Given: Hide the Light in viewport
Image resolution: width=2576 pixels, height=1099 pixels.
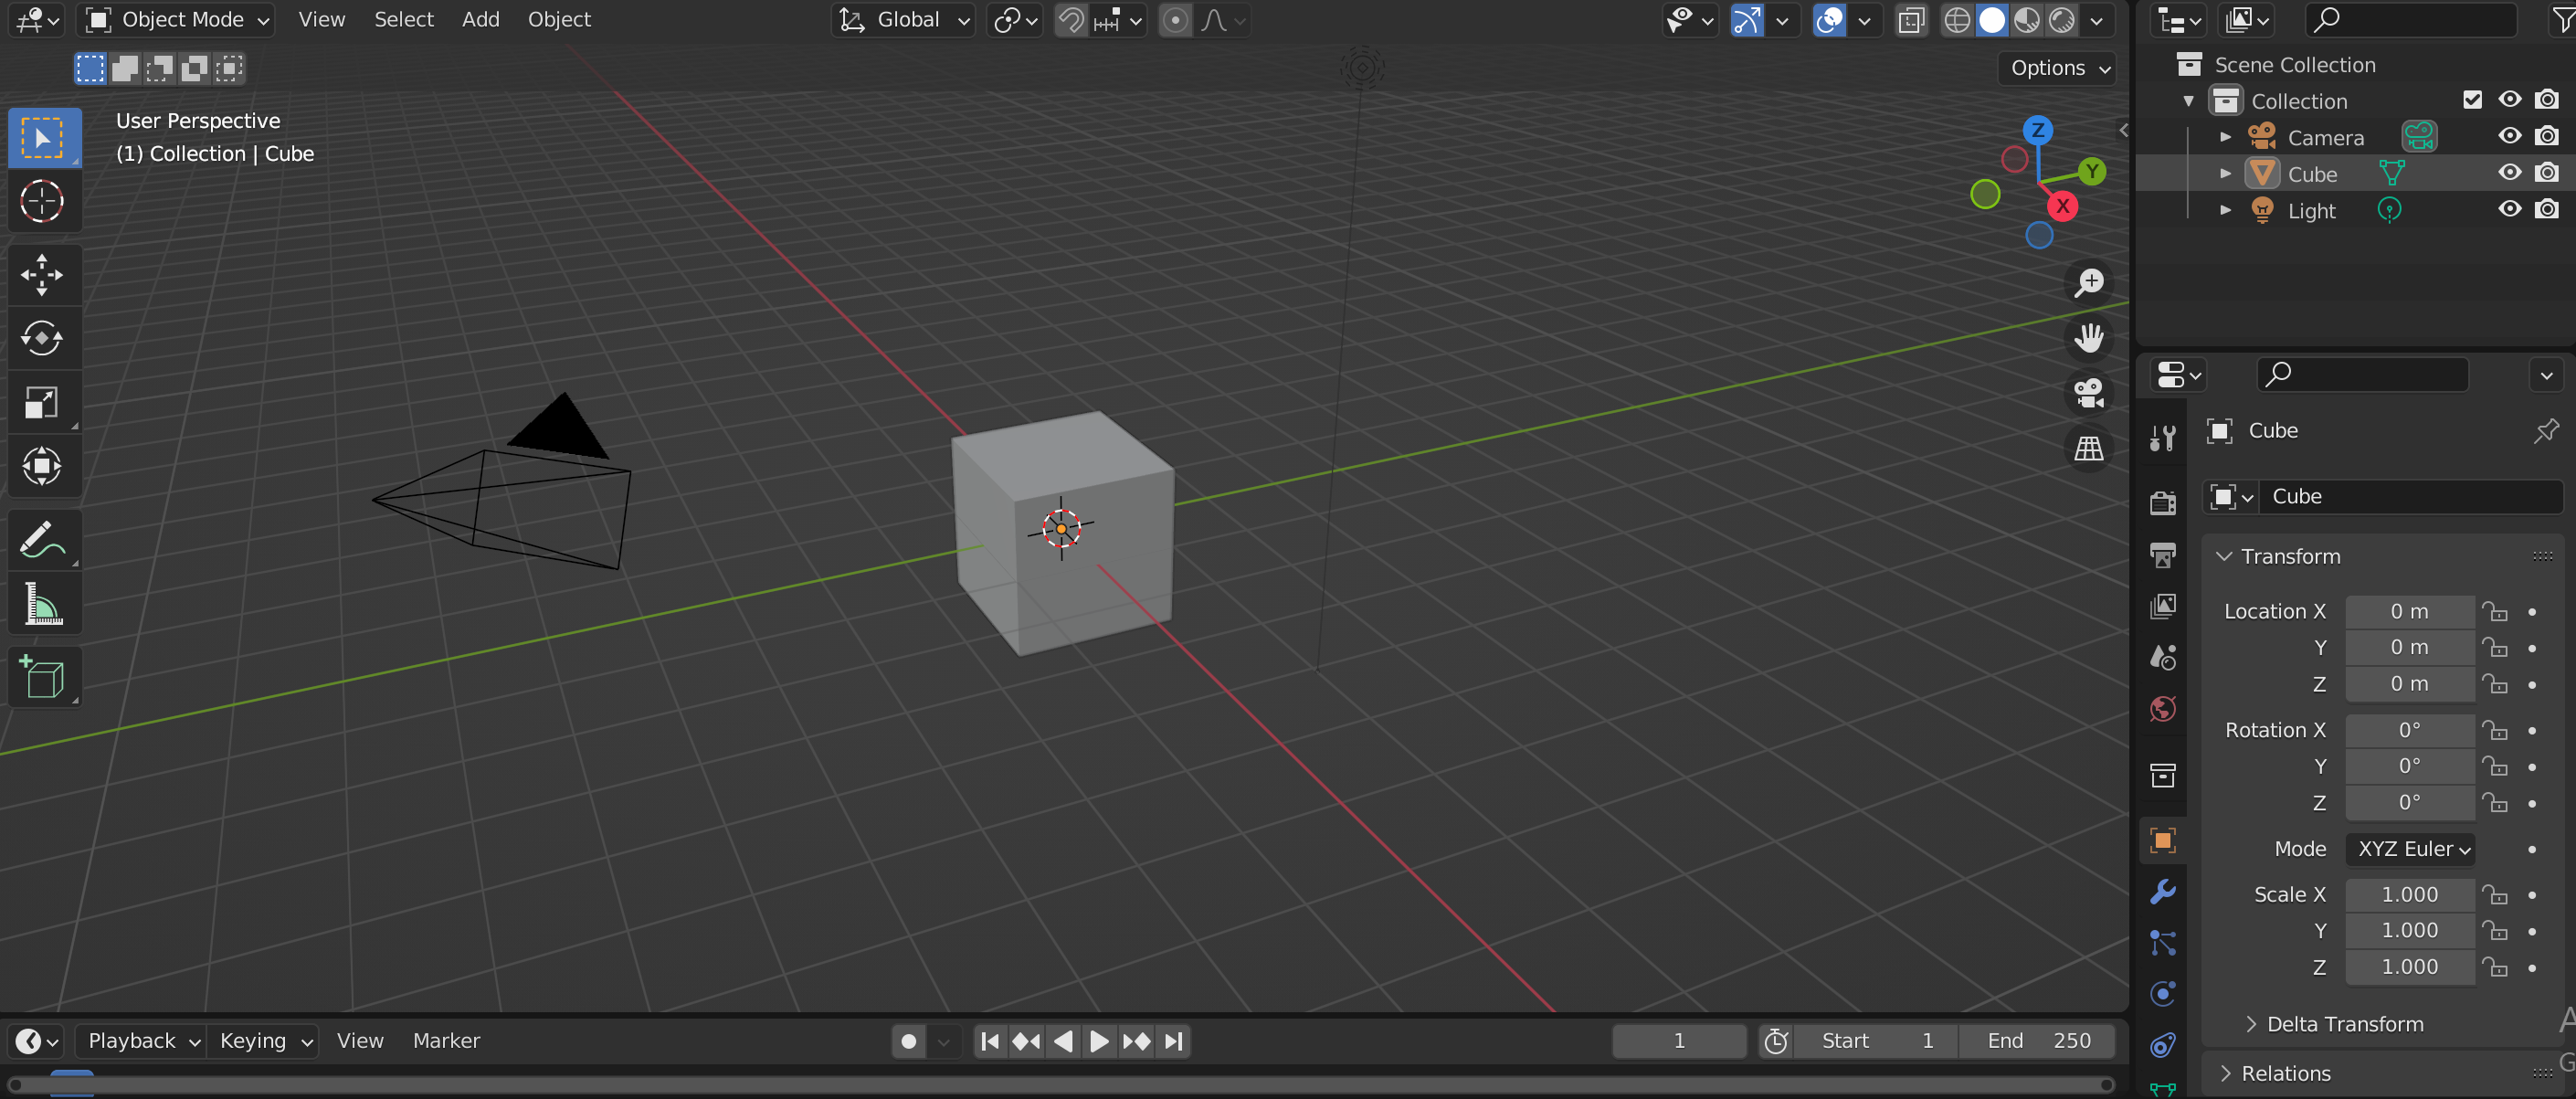Looking at the screenshot, I should pos(2509,209).
